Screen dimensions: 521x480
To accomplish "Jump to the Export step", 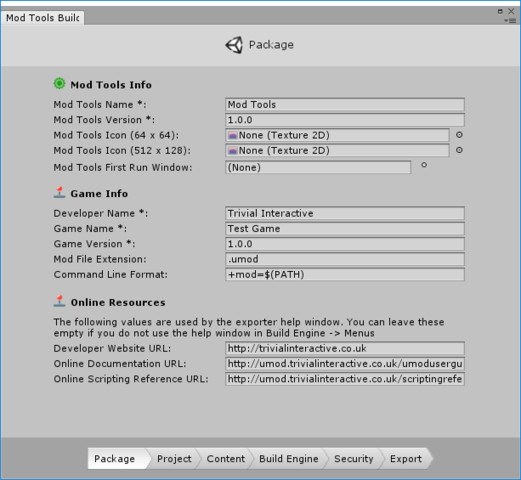I will click(x=406, y=459).
